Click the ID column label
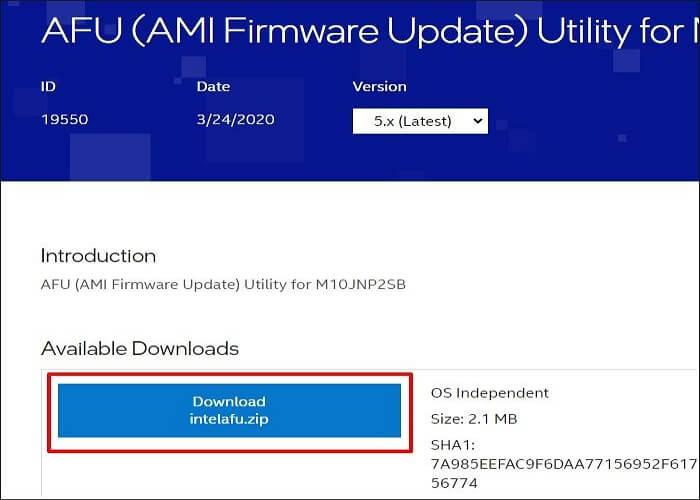The image size is (700, 500). click(x=48, y=87)
